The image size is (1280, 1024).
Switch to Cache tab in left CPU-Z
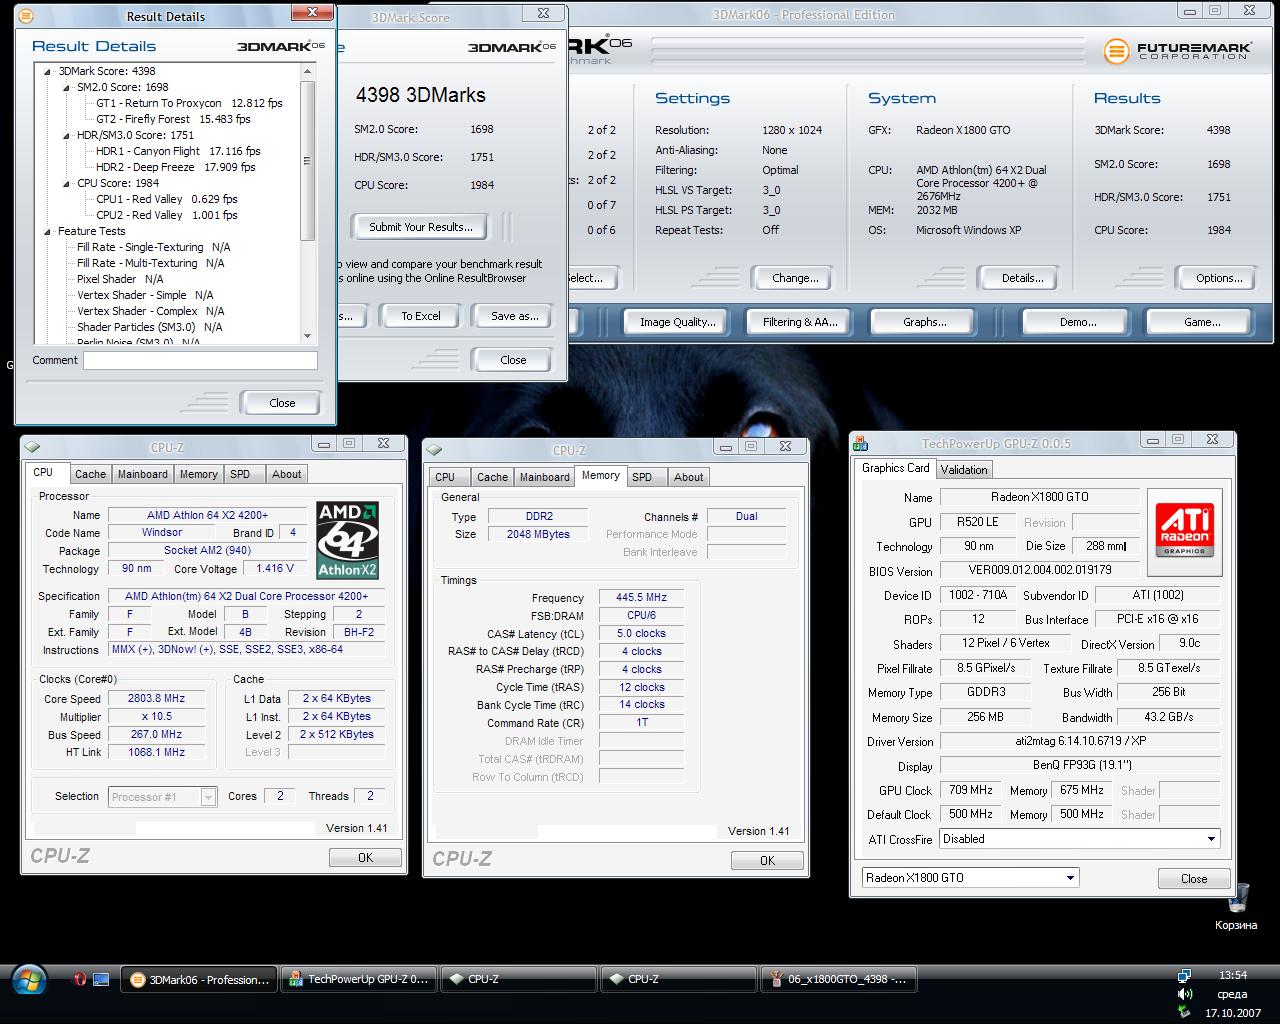click(90, 474)
